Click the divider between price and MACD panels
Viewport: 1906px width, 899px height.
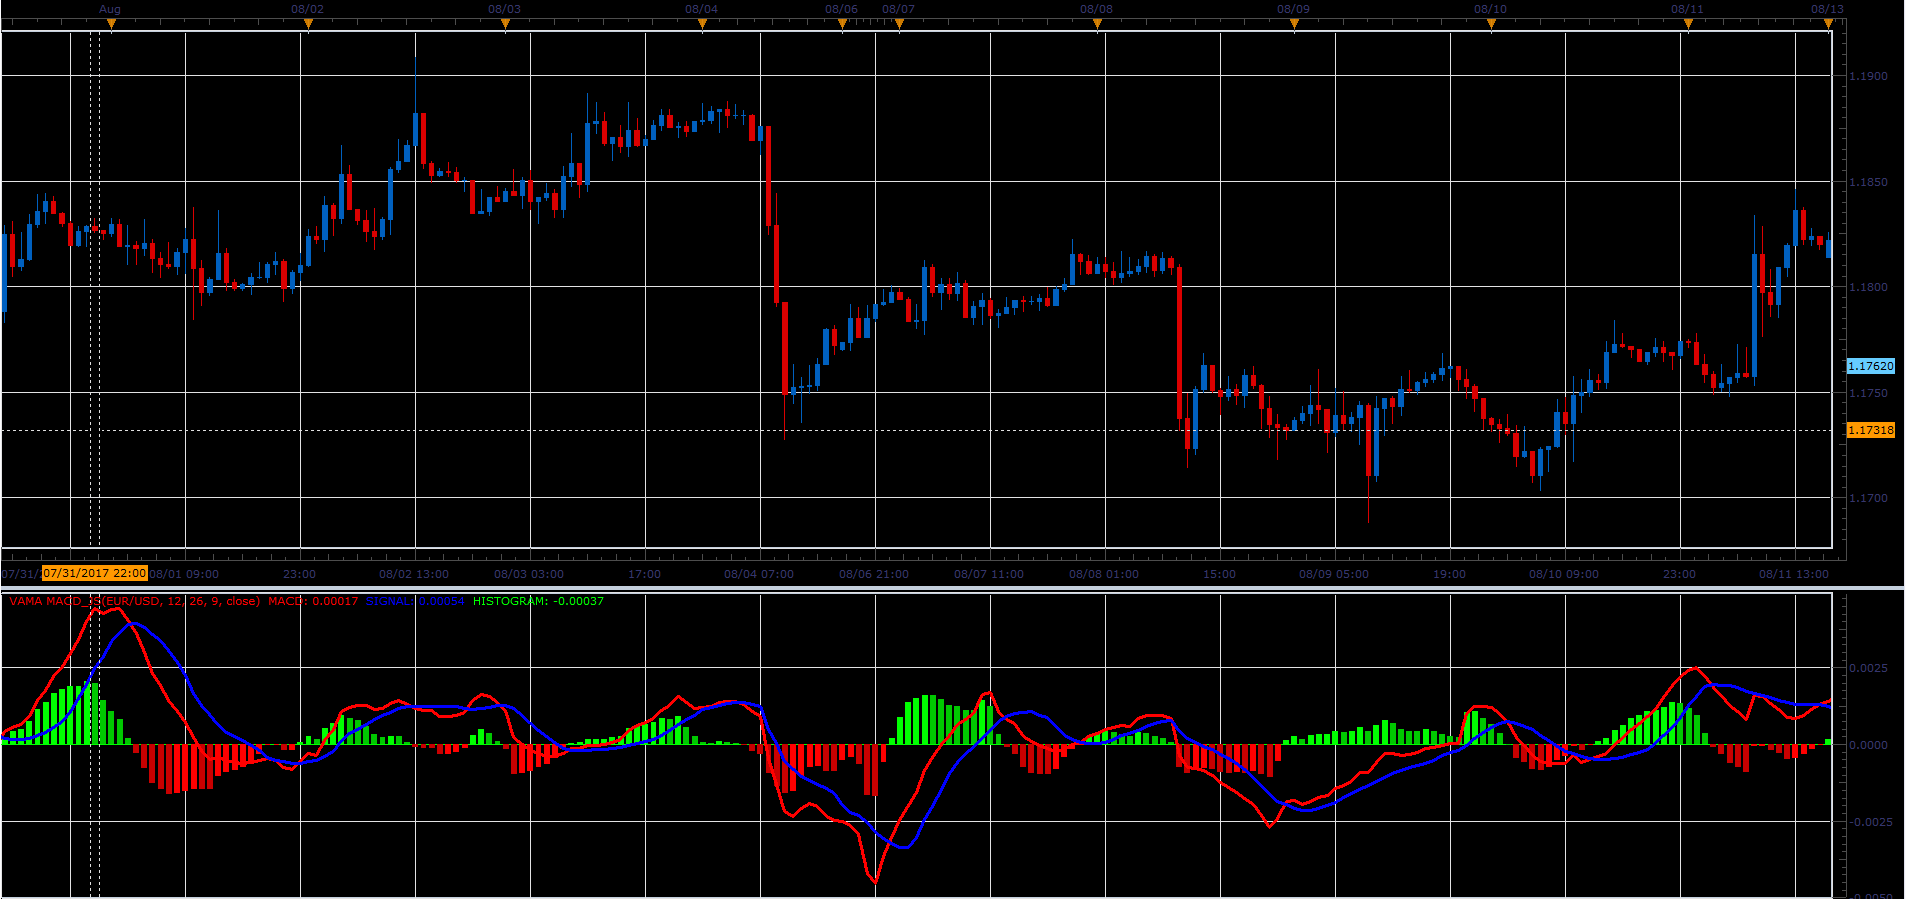952,588
